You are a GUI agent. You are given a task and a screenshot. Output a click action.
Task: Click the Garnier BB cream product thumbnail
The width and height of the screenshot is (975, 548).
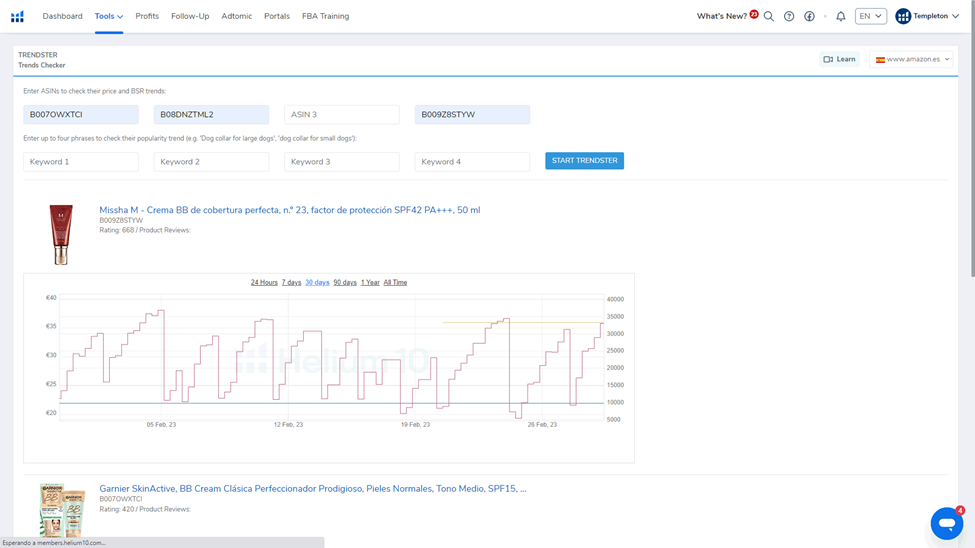coord(62,510)
